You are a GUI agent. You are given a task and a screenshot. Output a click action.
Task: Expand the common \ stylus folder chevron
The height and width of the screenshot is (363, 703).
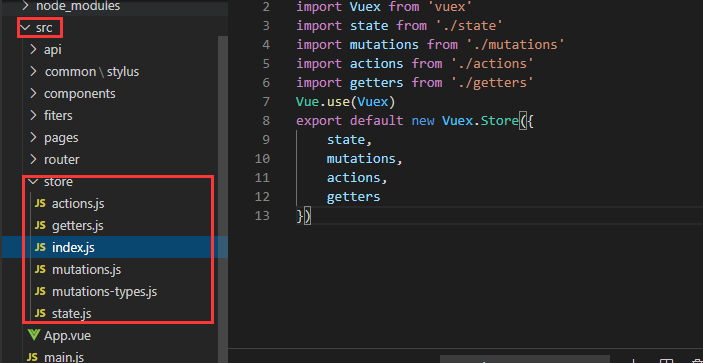[x=34, y=72]
